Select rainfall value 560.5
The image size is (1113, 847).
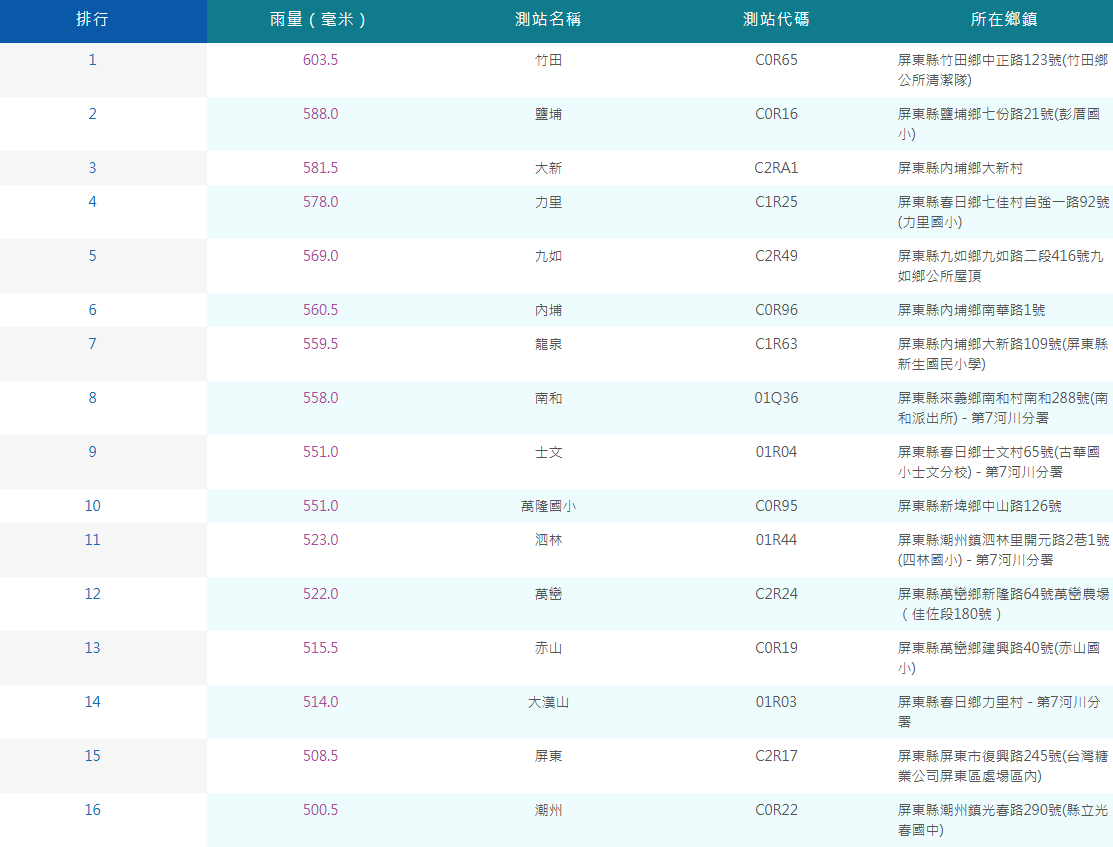click(x=320, y=310)
